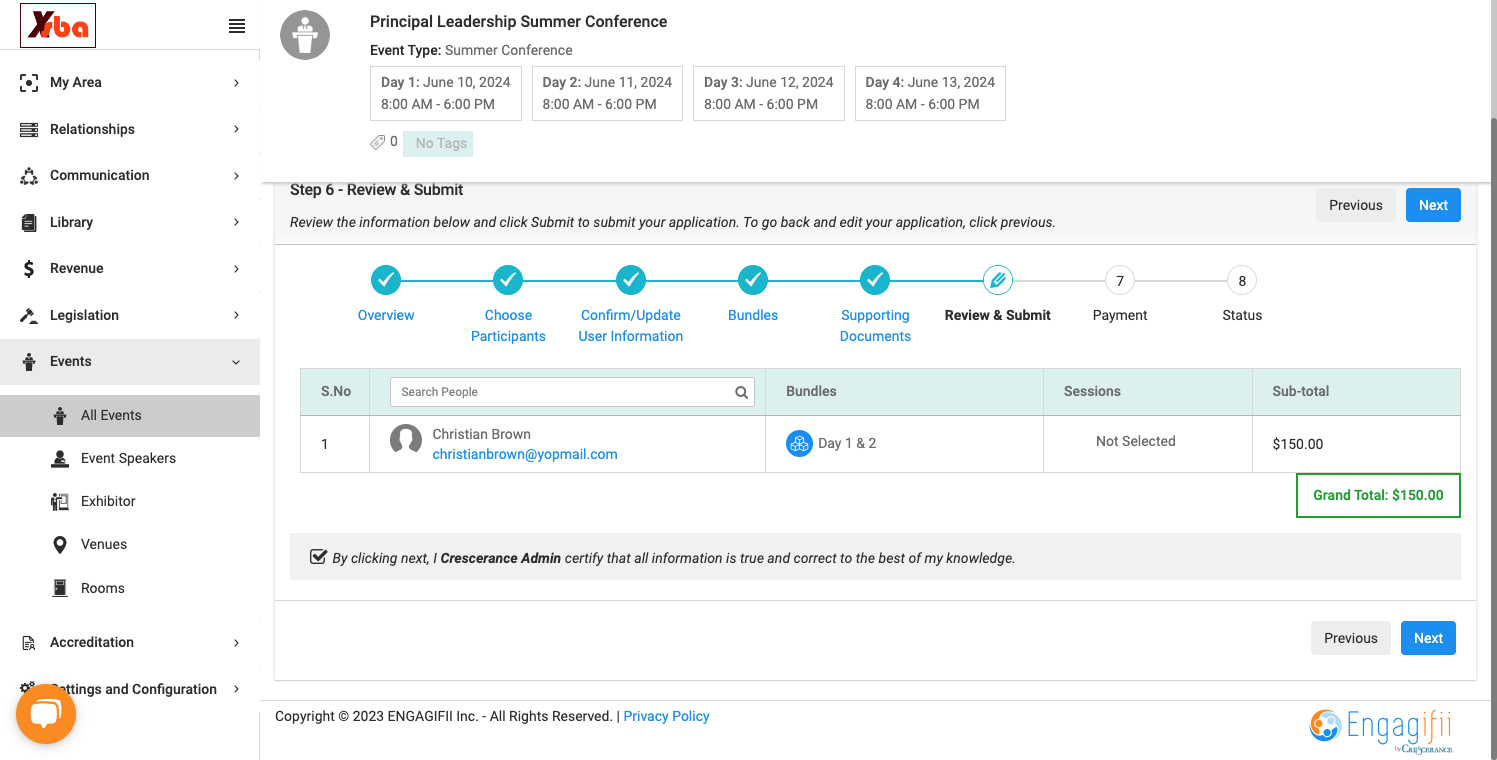Click the My Area sidebar icon
This screenshot has width=1497, height=760.
click(29, 83)
